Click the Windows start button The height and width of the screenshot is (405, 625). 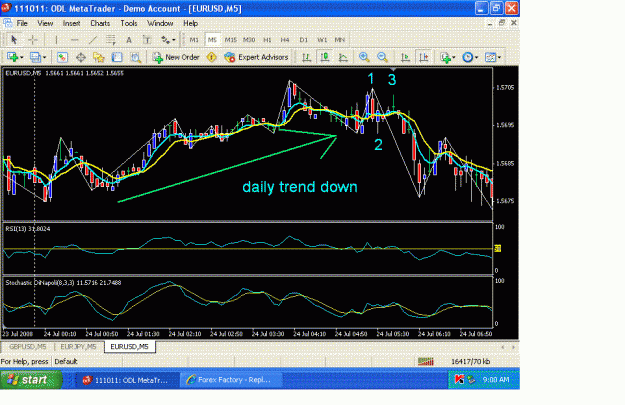pyautogui.click(x=31, y=380)
